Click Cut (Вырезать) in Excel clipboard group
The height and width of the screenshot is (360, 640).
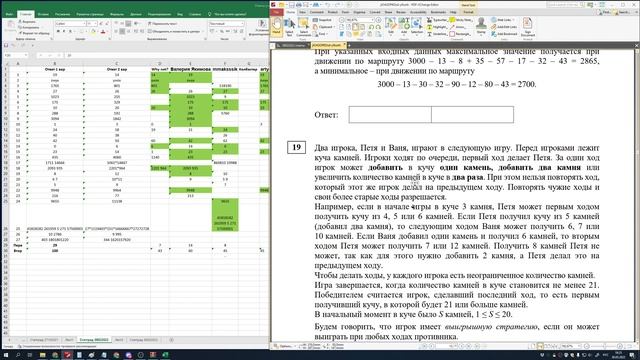click(27, 22)
